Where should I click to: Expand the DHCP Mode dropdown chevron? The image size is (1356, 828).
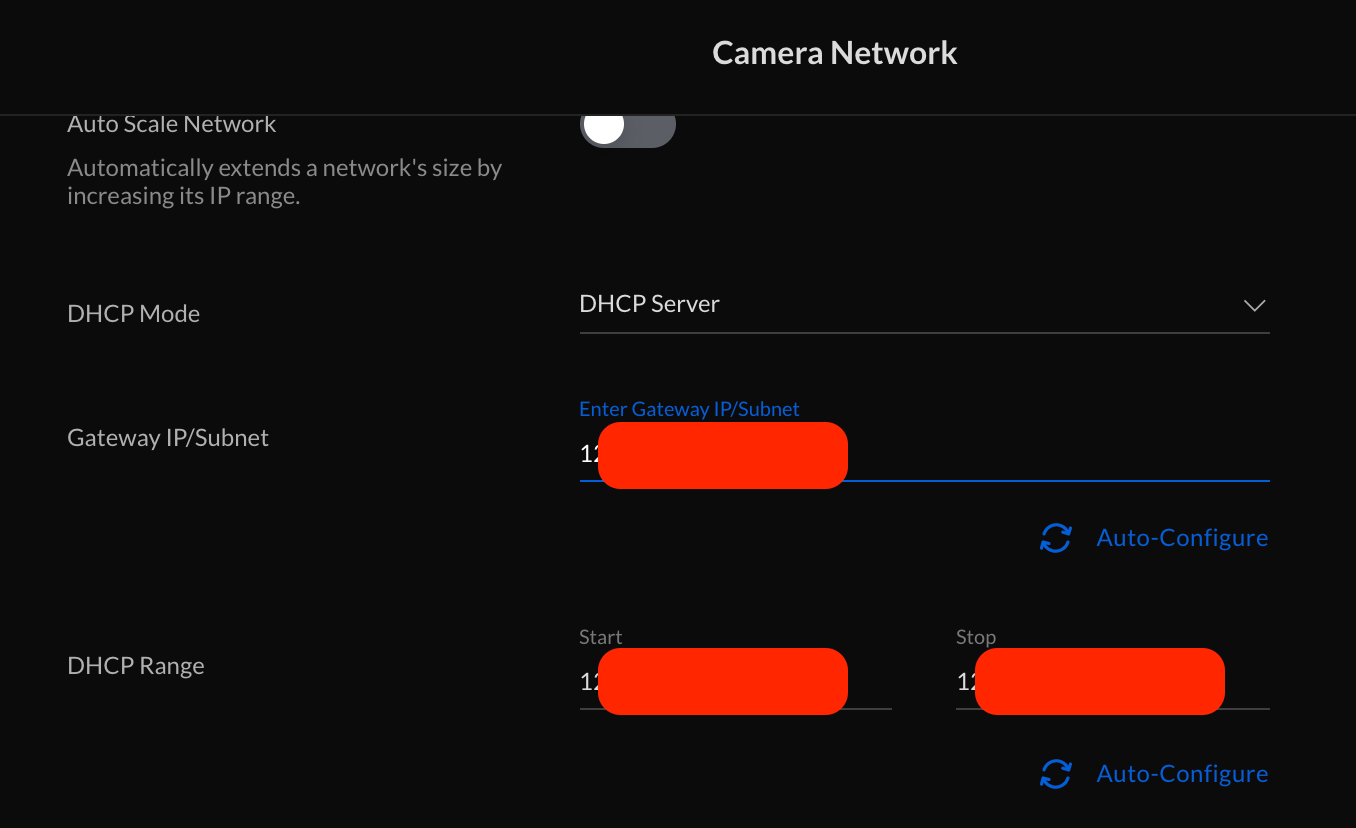click(x=1254, y=305)
